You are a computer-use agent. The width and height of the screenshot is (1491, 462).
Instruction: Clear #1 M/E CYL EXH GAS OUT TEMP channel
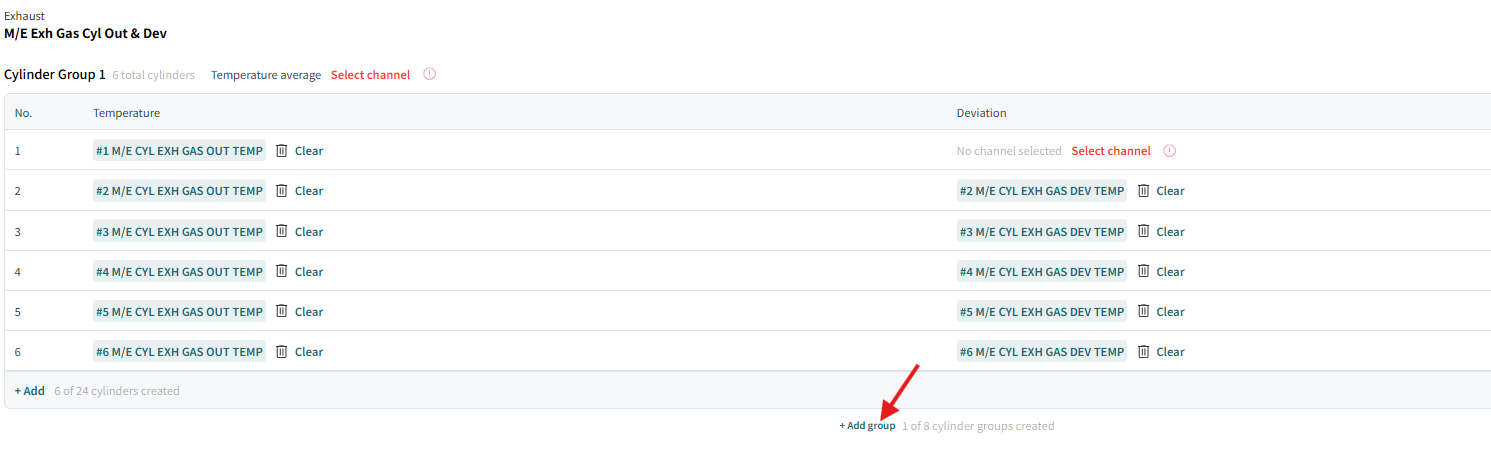click(309, 151)
